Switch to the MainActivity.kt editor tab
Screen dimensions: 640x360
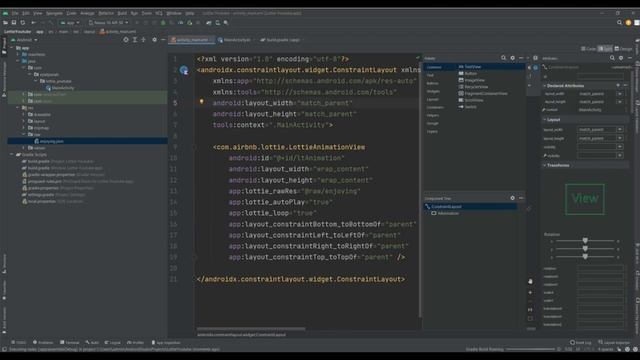pyautogui.click(x=235, y=40)
